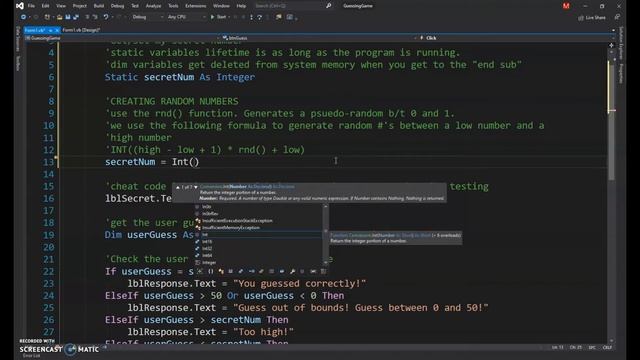The height and width of the screenshot is (360, 640).
Task: Toggle the last IntelliSense filter on the right
Action: [323, 271]
